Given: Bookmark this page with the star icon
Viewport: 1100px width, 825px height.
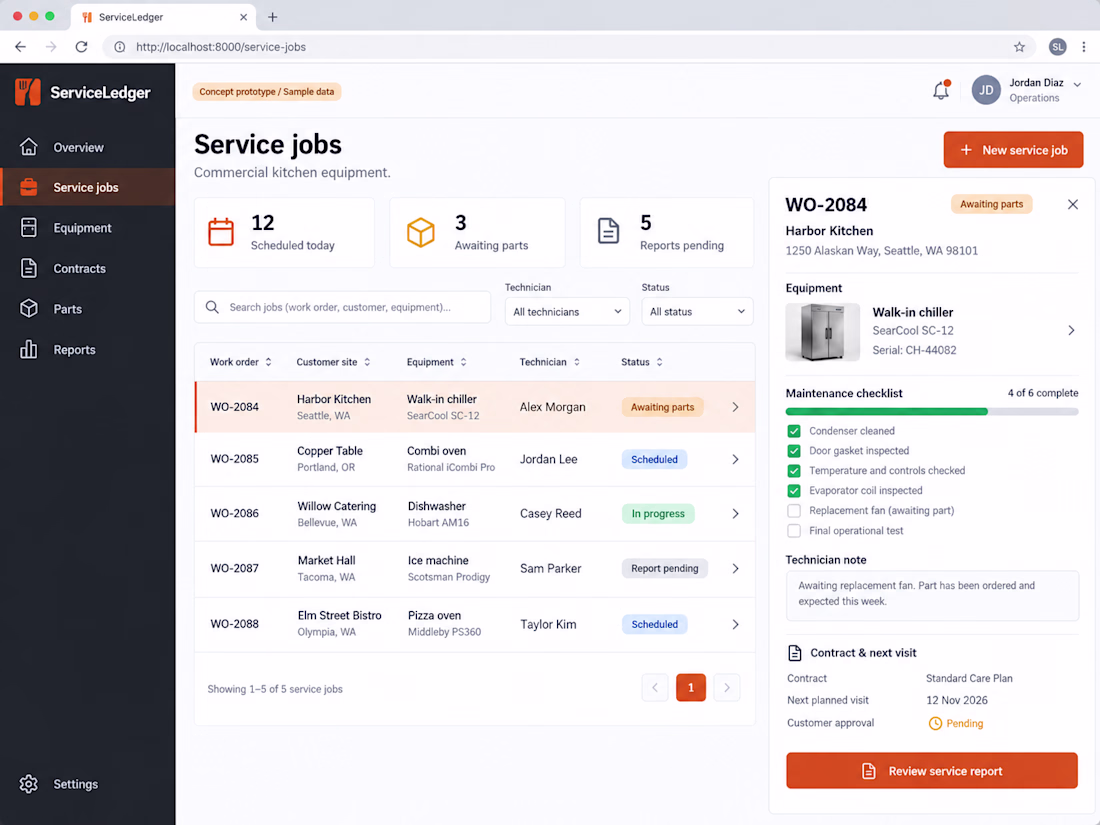Looking at the screenshot, I should 1019,47.
